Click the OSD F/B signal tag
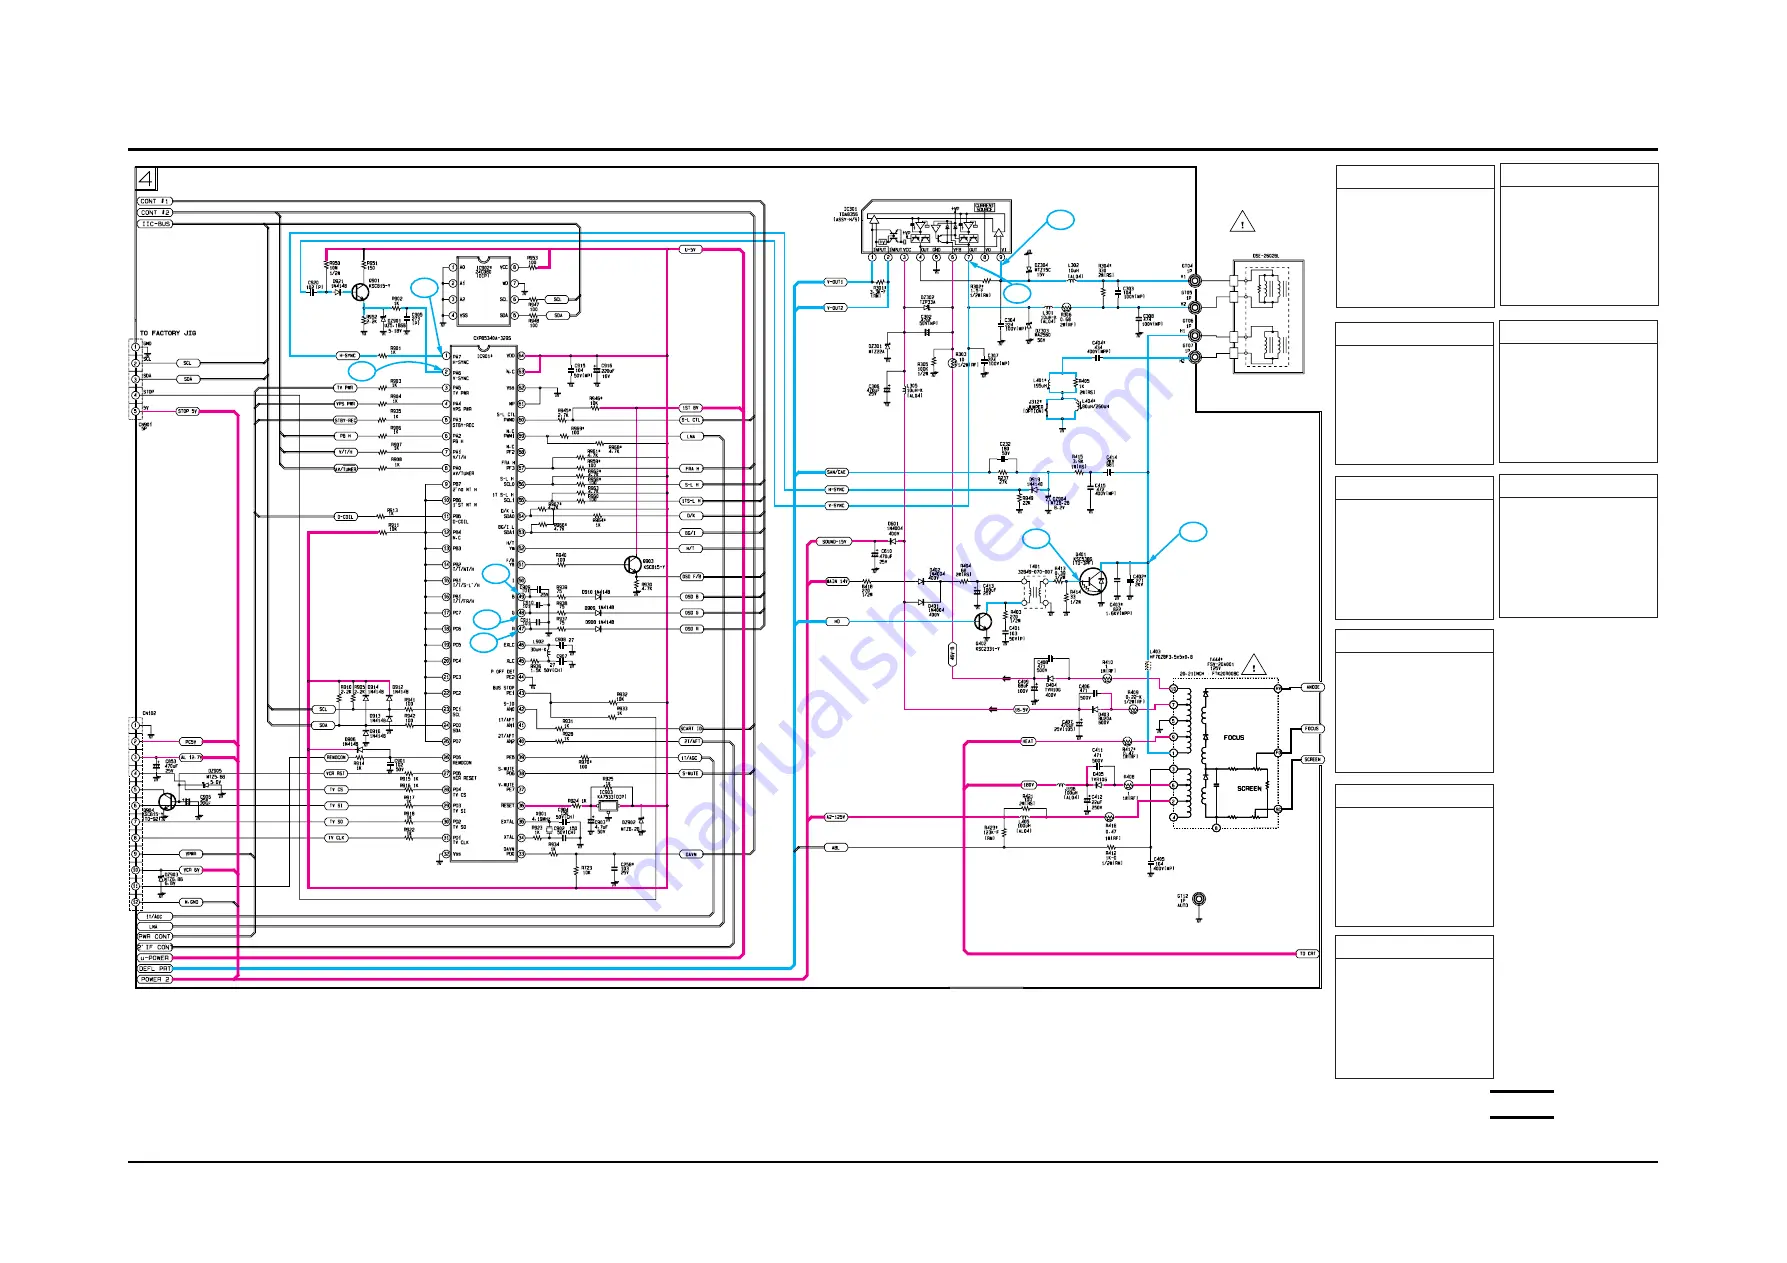Image resolution: width=1787 pixels, height=1263 pixels. 691,577
